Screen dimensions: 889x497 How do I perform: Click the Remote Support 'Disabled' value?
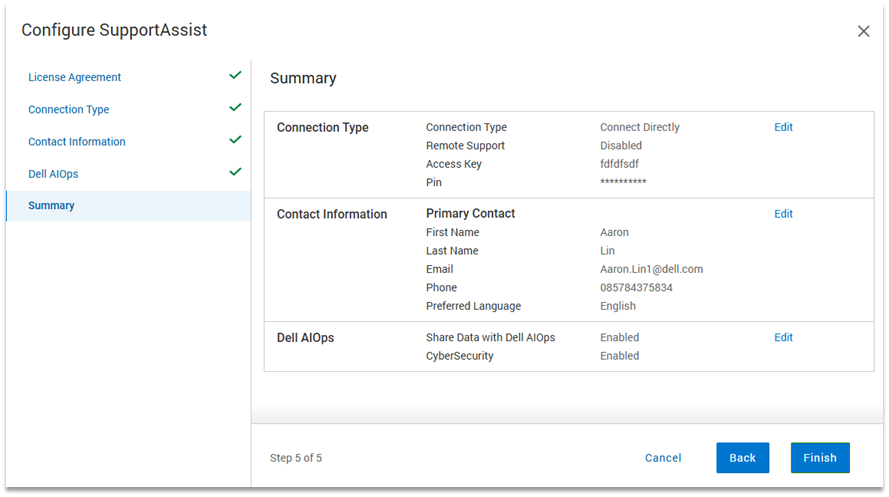[621, 146]
